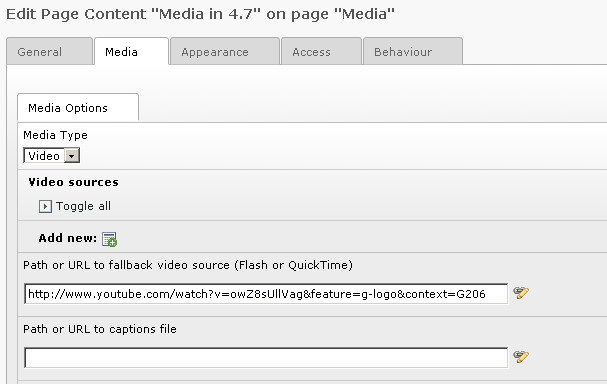Open the Appearance tab
Image resolution: width=607 pixels, height=384 pixels.
225,51
